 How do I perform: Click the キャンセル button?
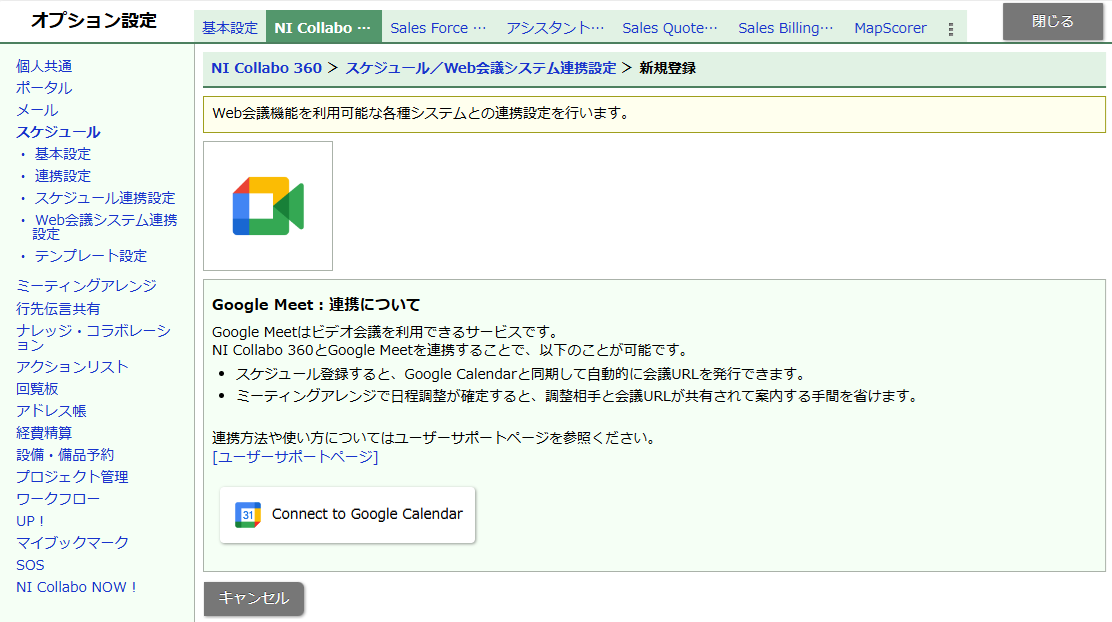click(x=254, y=598)
